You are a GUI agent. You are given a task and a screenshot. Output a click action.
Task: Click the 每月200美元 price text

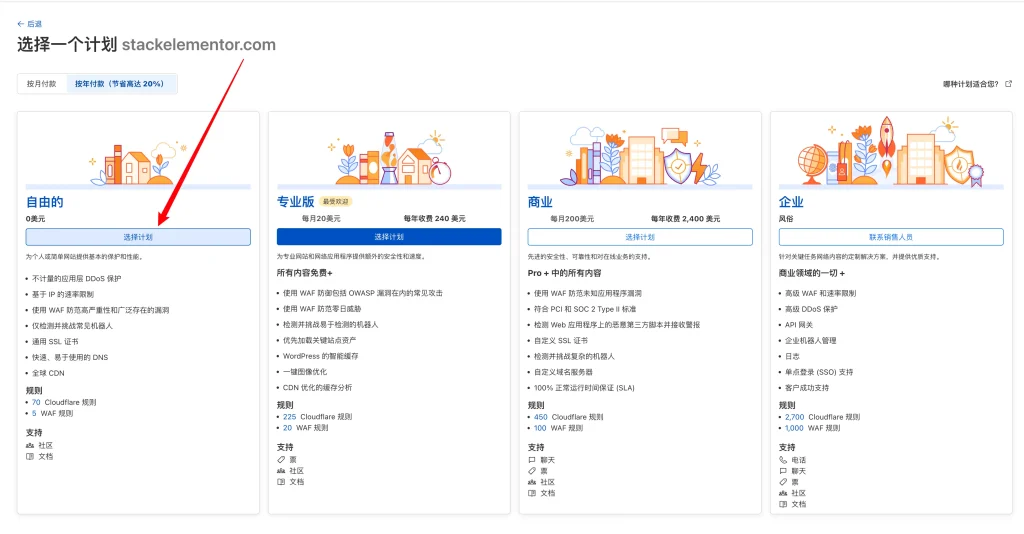tap(572, 219)
